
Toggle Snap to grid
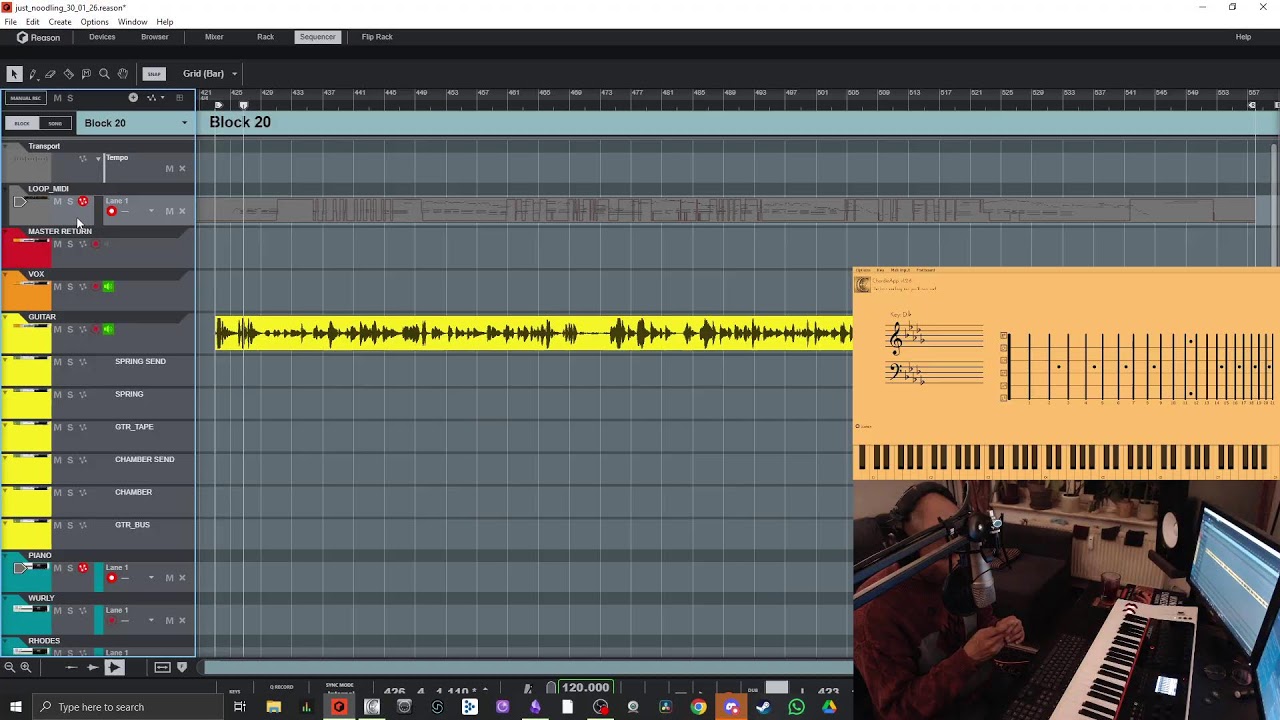coord(154,74)
